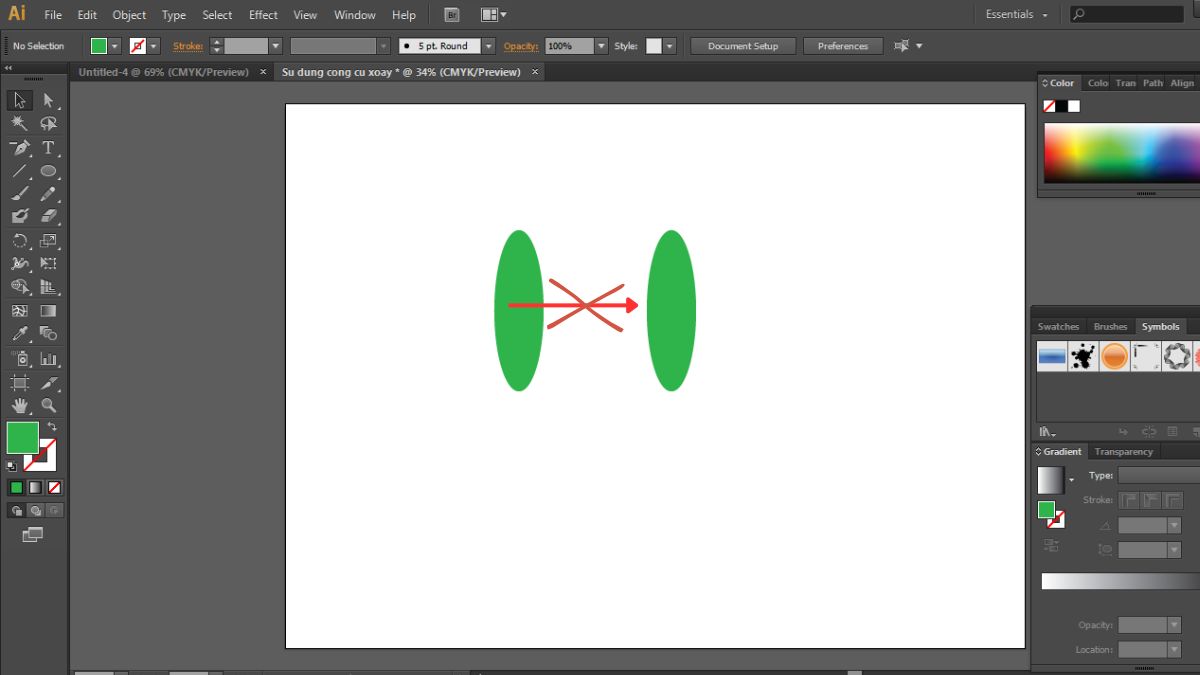Click Change Screen Mode button
Image resolution: width=1200 pixels, height=675 pixels.
coord(33,535)
